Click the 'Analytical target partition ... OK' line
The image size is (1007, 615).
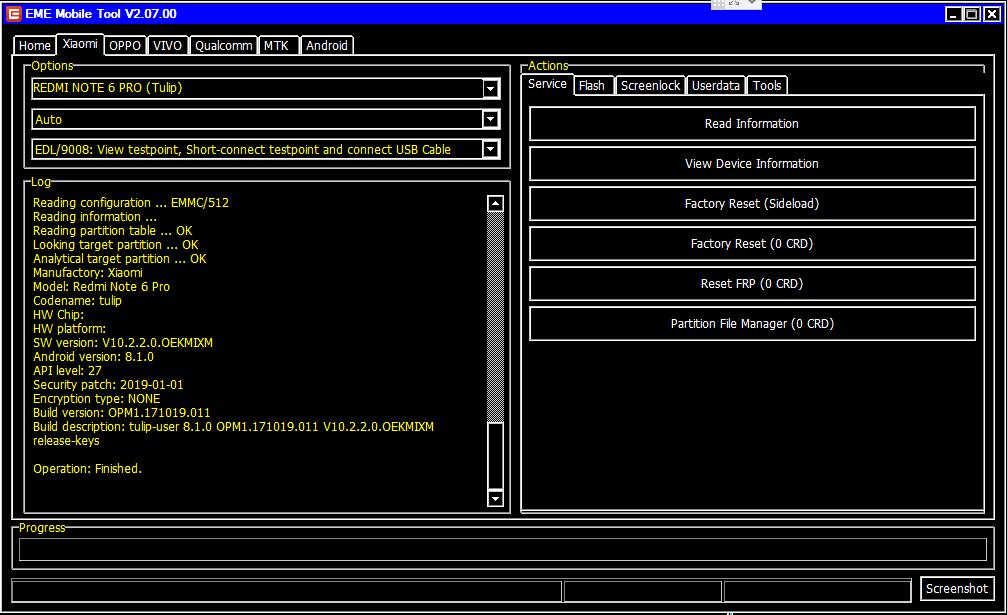(119, 259)
